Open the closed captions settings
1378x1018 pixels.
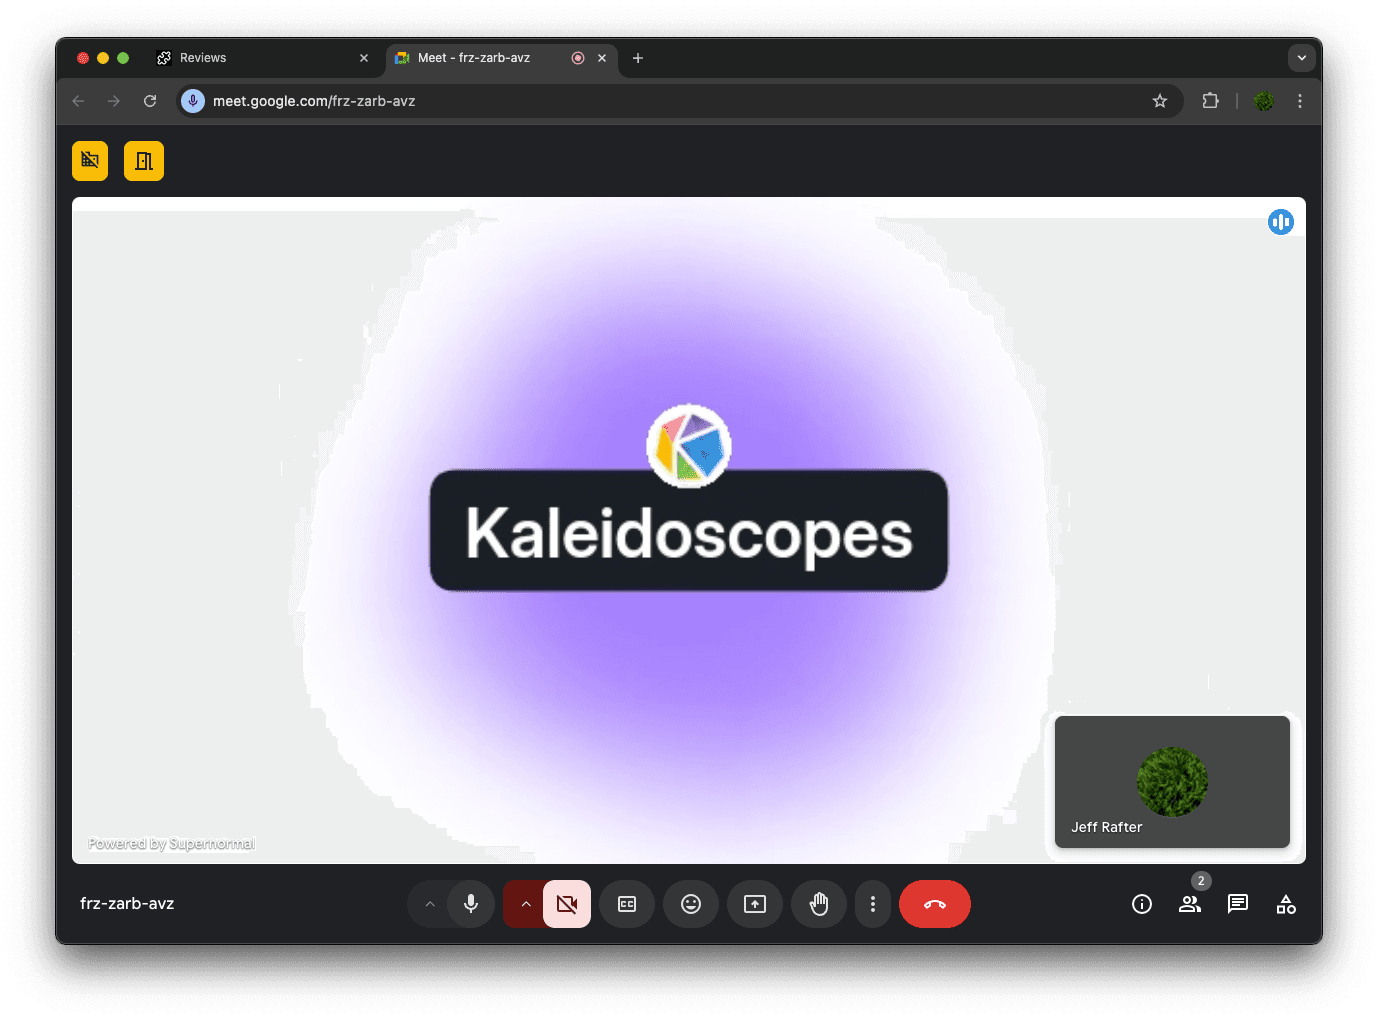pos(627,904)
